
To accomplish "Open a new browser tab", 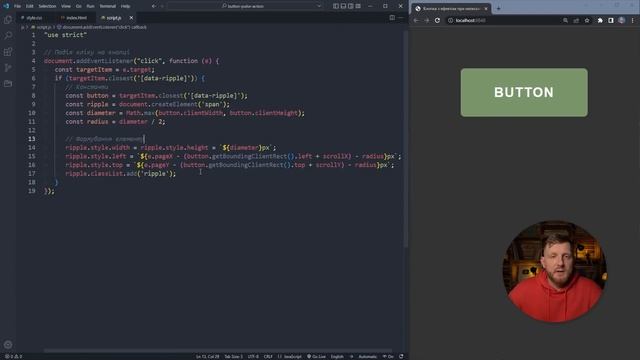I will 498,8.
